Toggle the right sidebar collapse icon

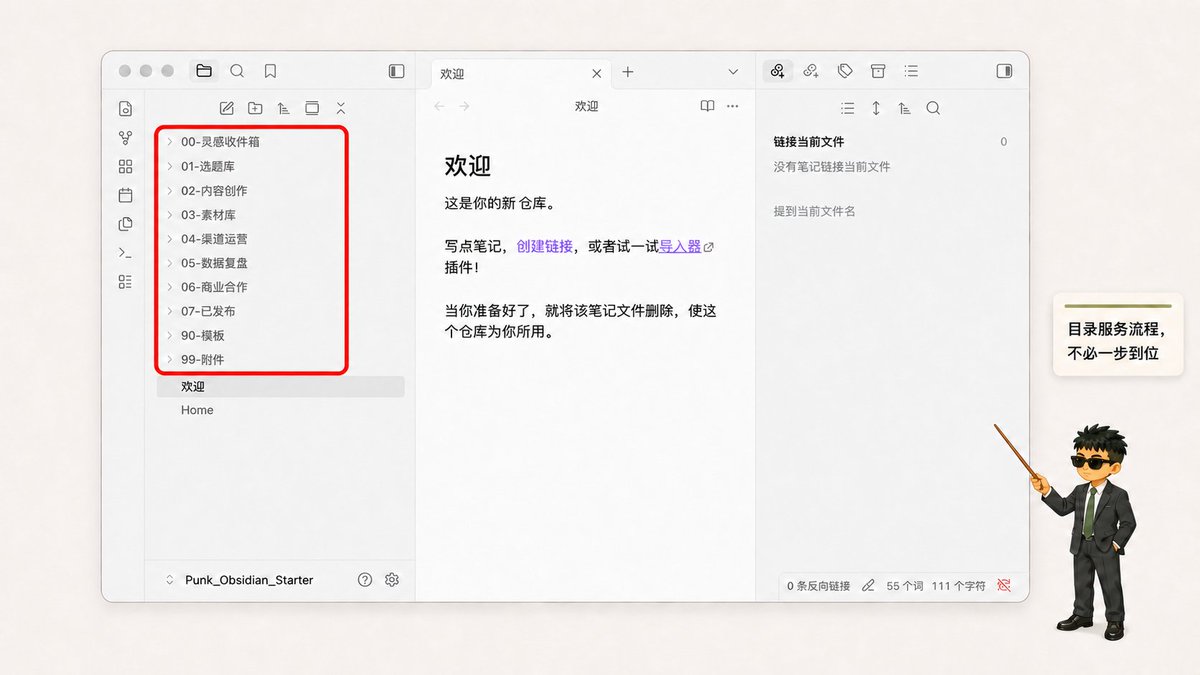click(1004, 71)
